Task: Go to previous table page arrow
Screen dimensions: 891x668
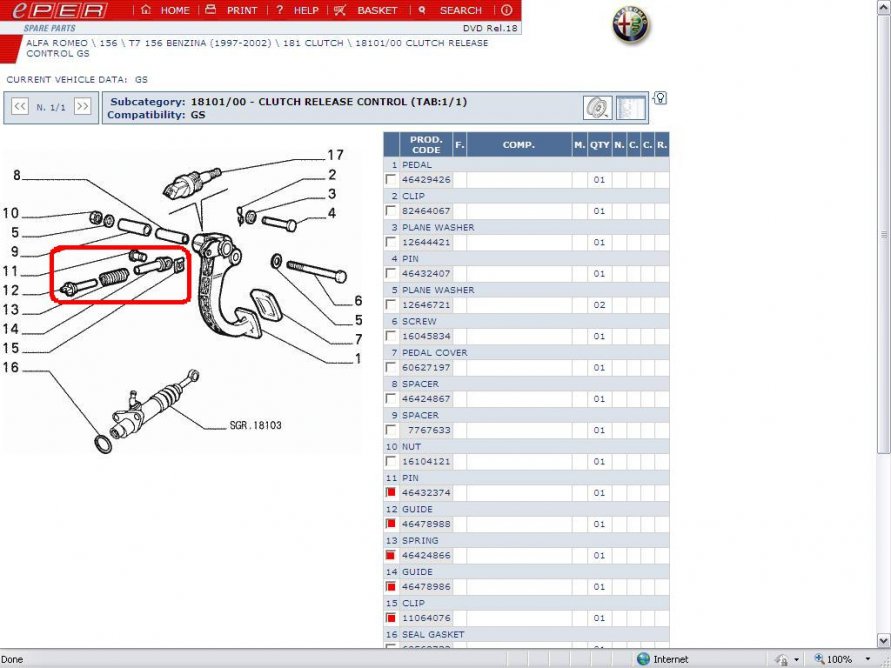Action: [x=19, y=106]
